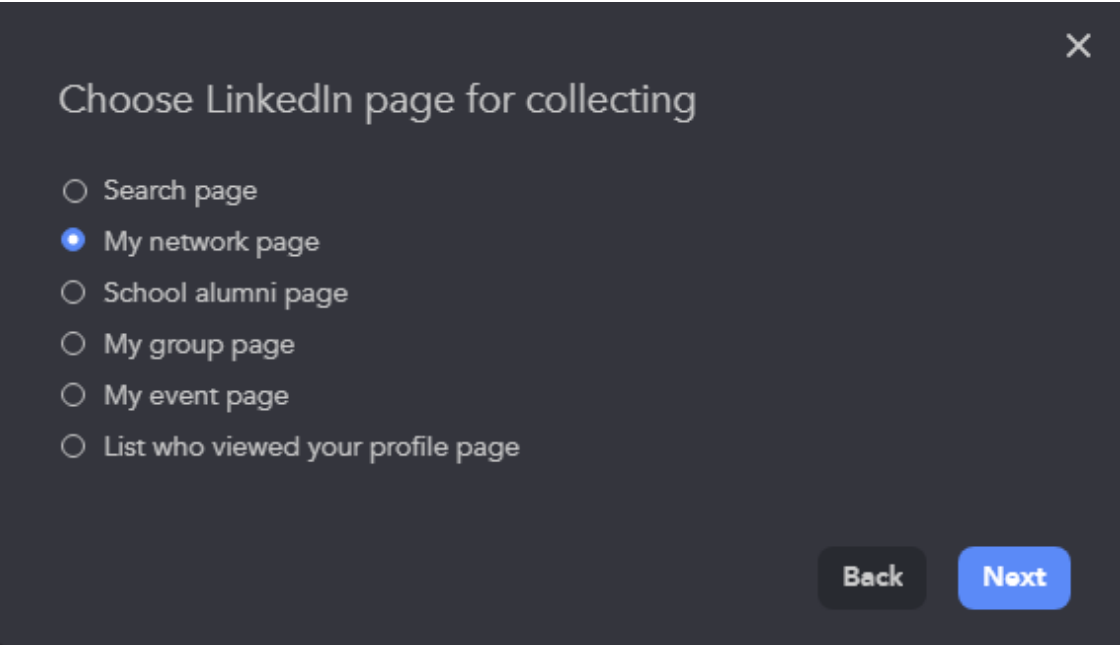Click the 'Search page' label text

(180, 191)
